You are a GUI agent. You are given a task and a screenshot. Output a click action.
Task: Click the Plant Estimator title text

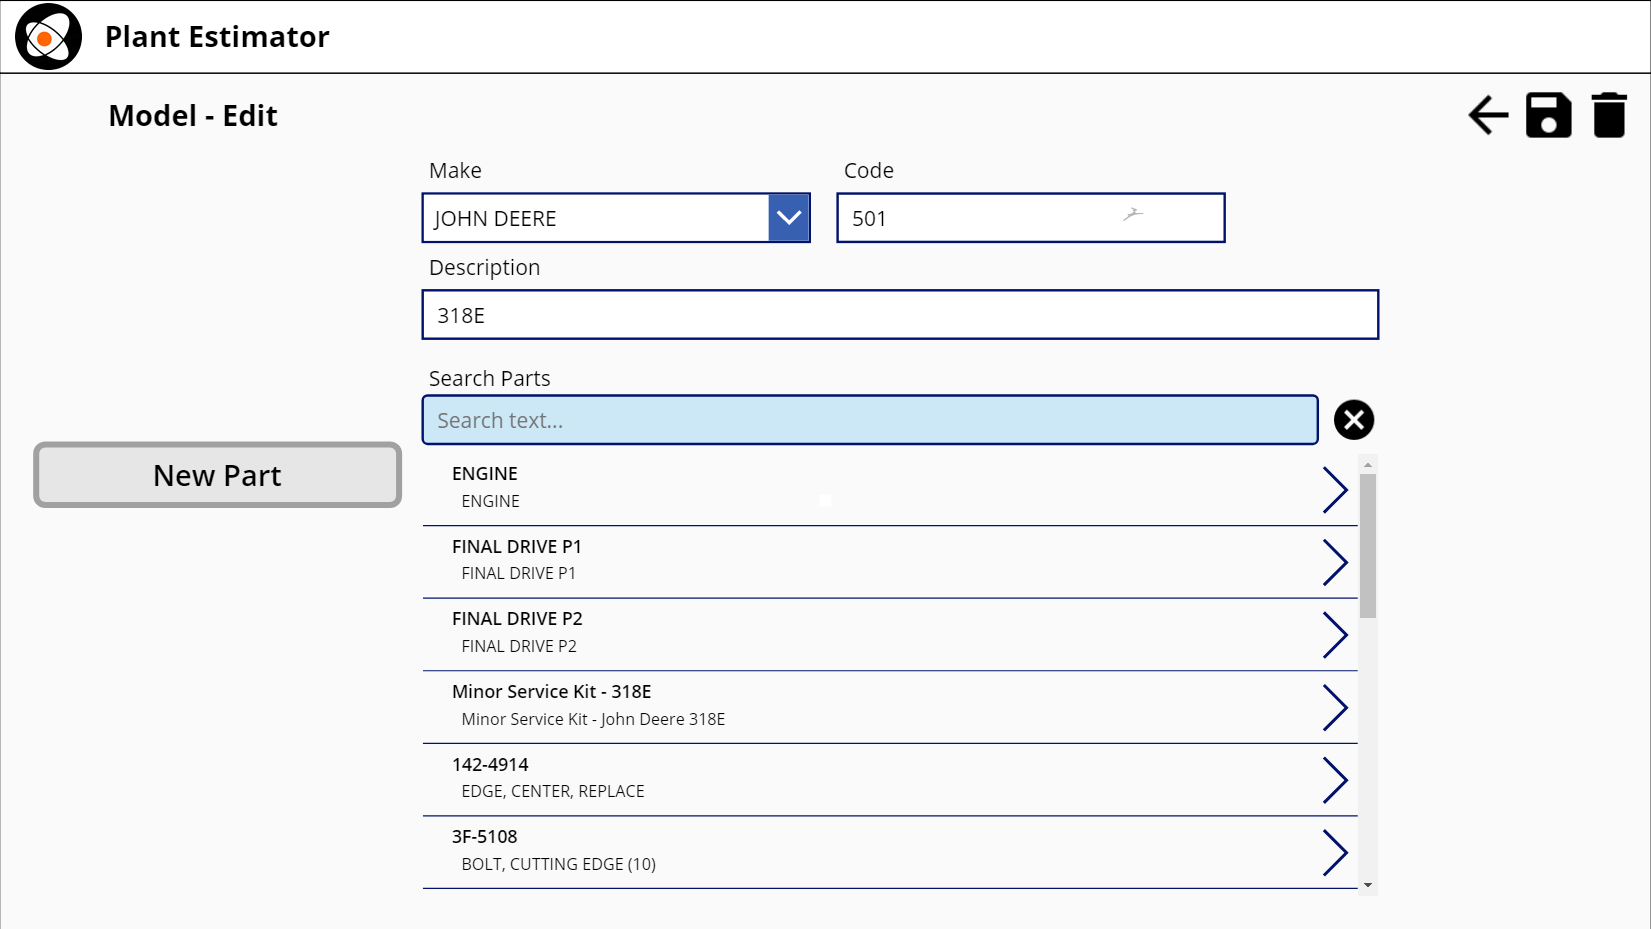pyautogui.click(x=217, y=37)
